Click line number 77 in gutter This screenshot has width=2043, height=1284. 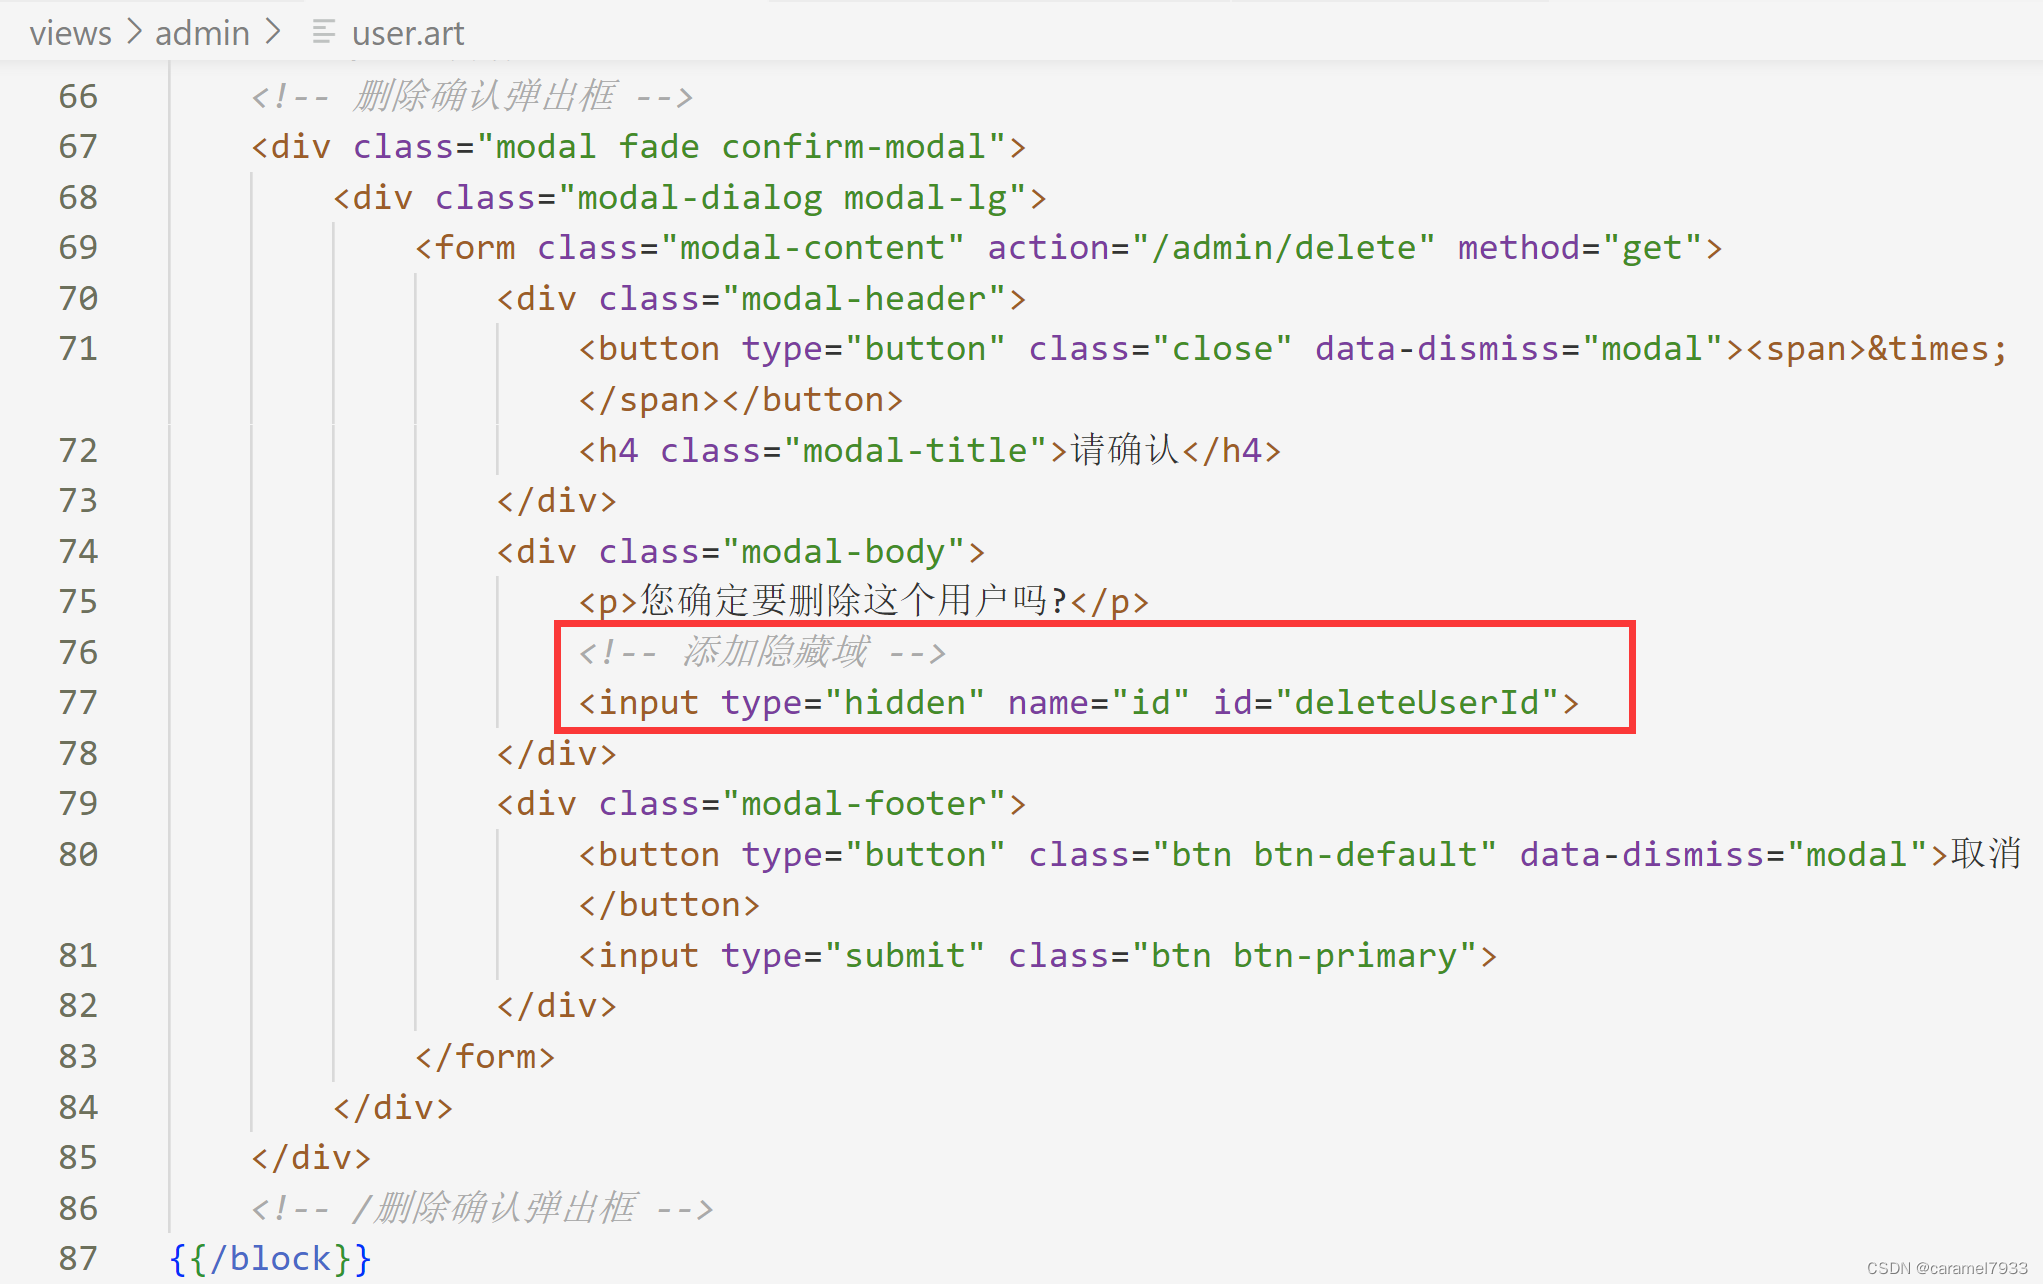pyautogui.click(x=78, y=702)
